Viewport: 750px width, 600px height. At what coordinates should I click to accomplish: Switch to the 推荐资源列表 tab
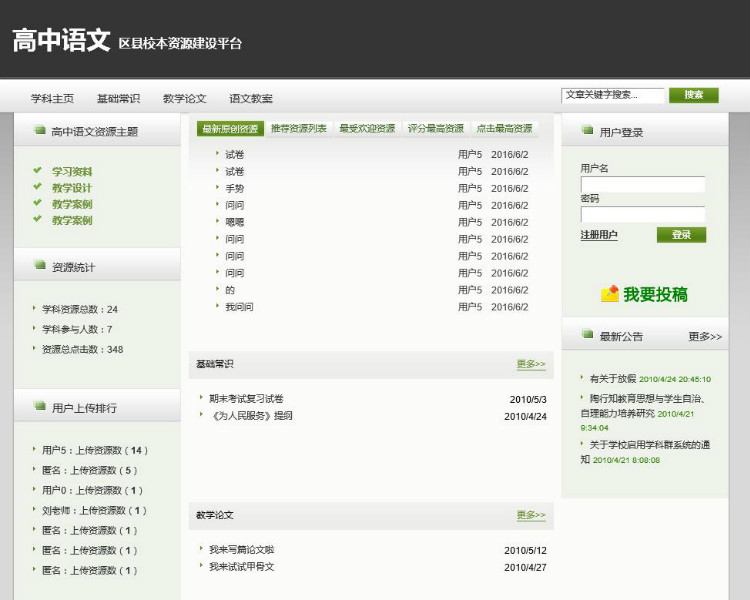coord(298,128)
